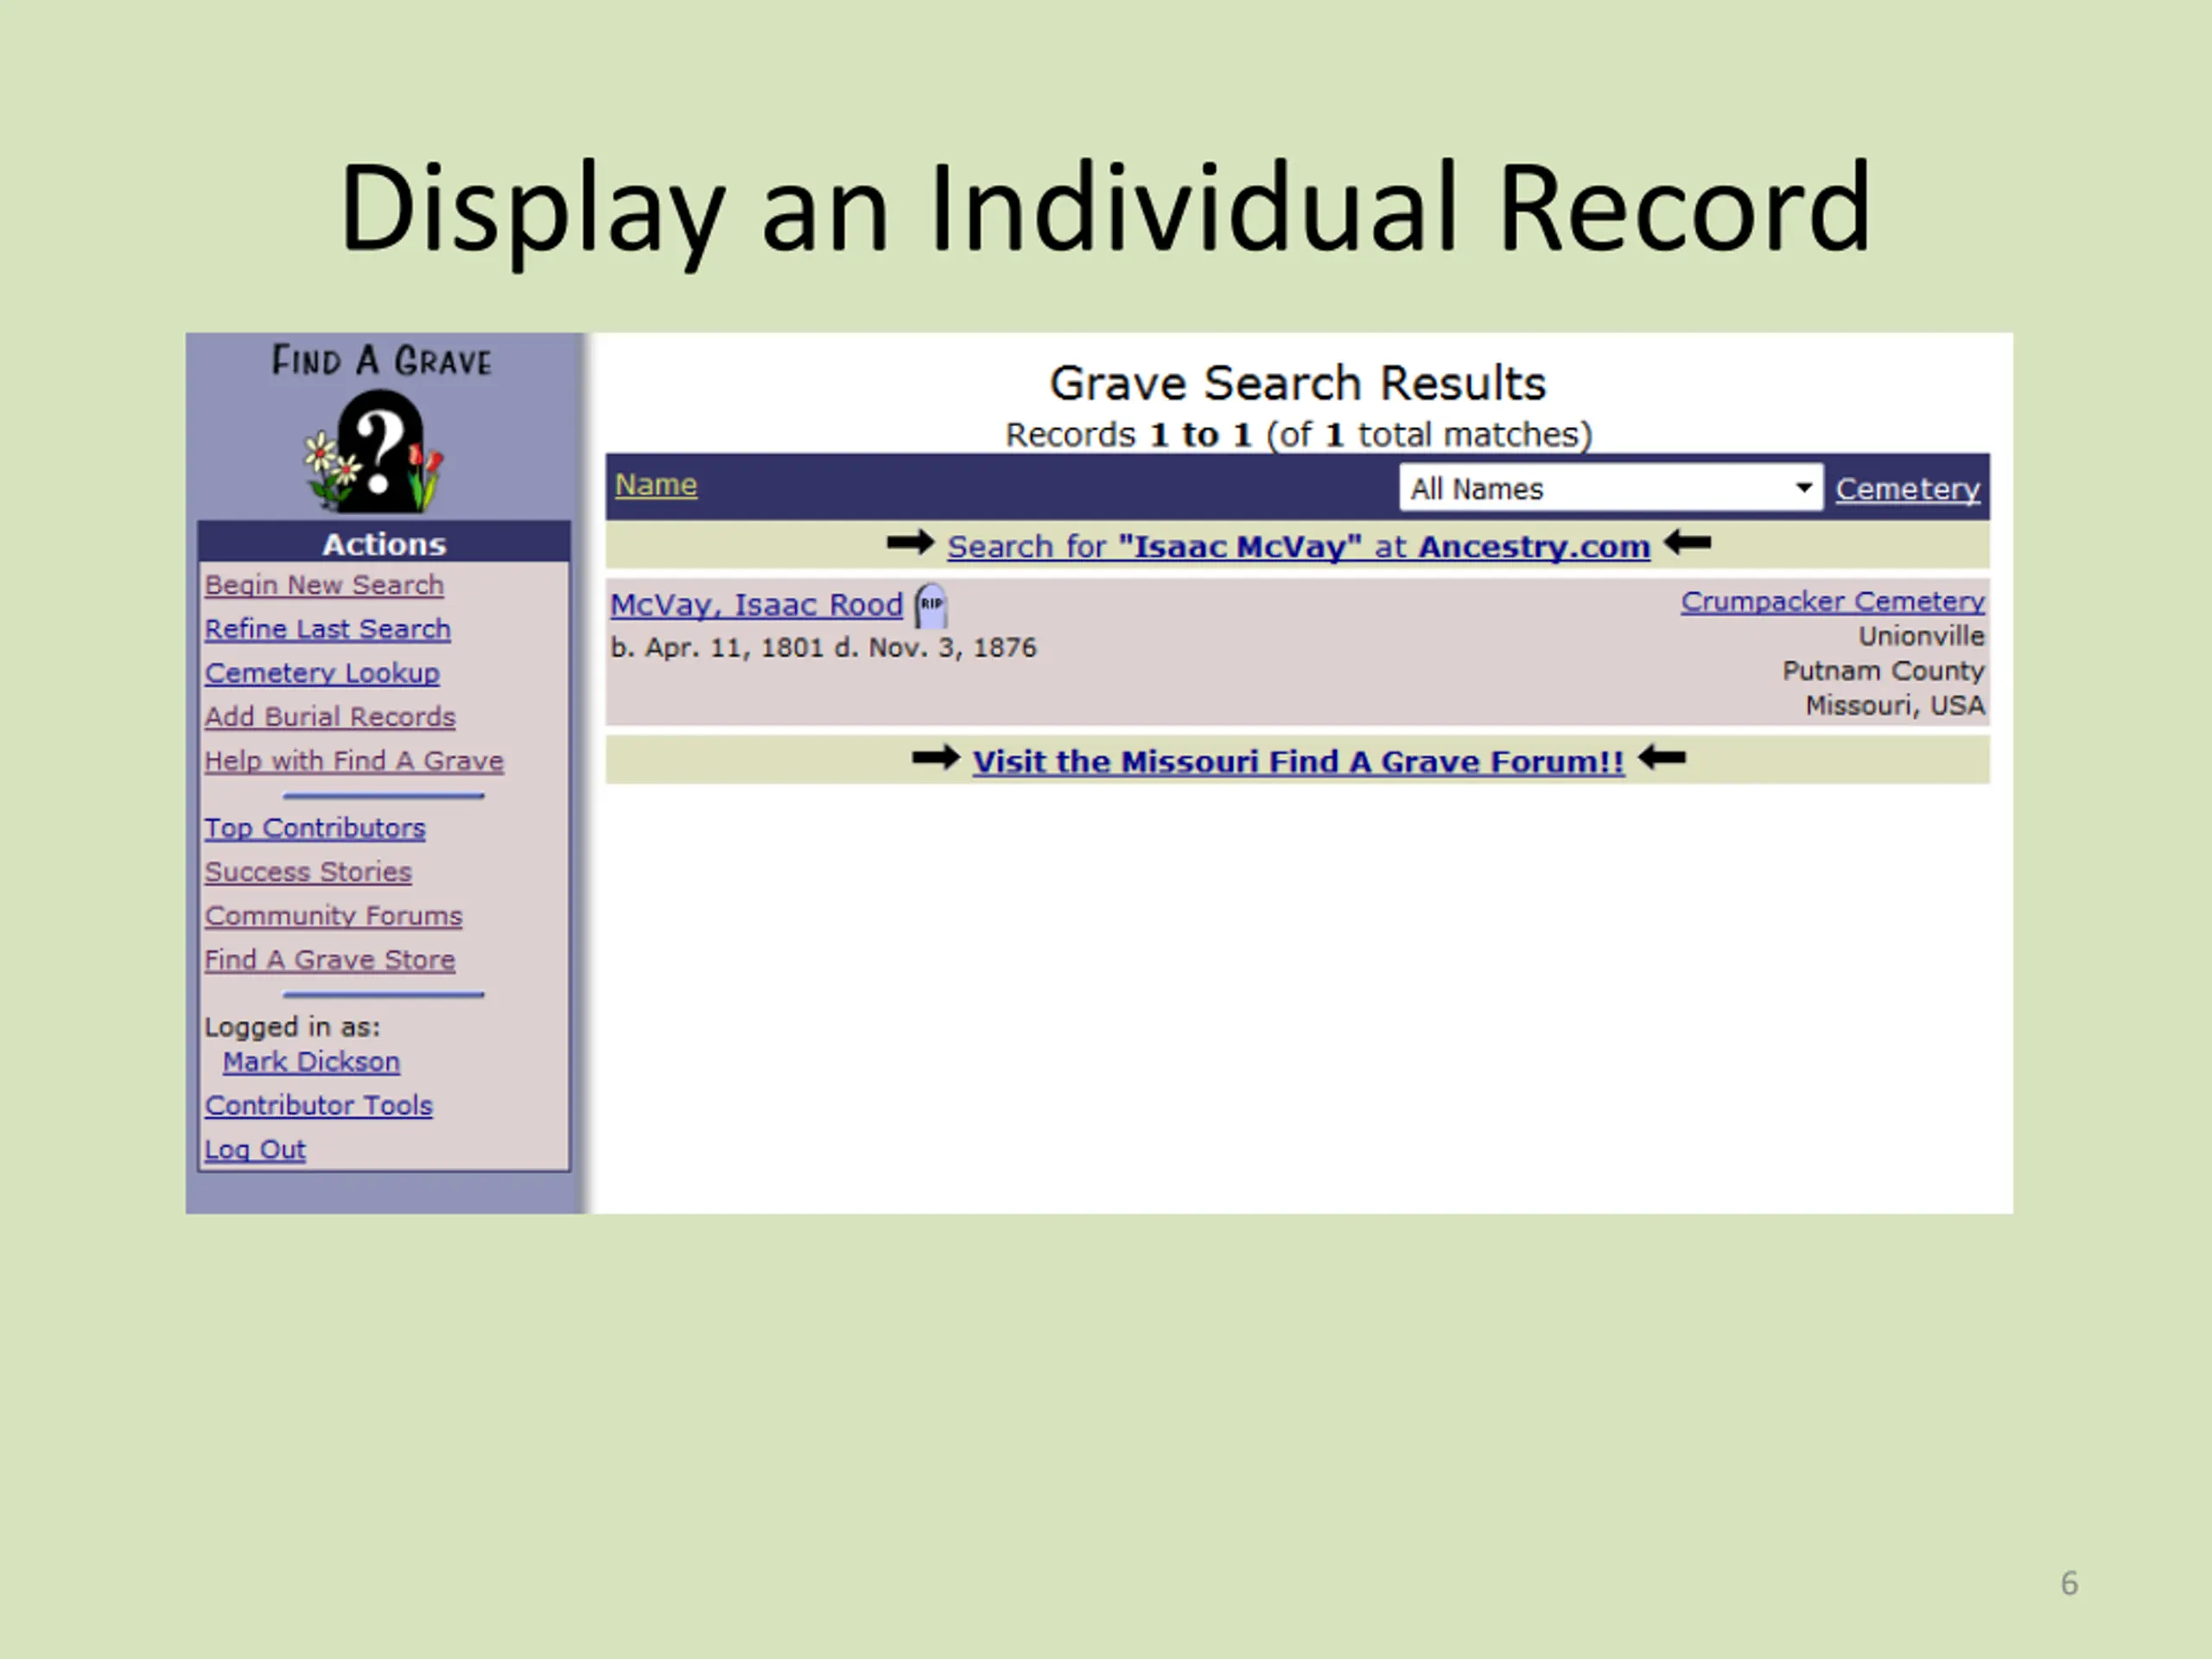Click the RIP tombstone icon beside McVay
The height and width of the screenshot is (1659, 2212).
(931, 605)
